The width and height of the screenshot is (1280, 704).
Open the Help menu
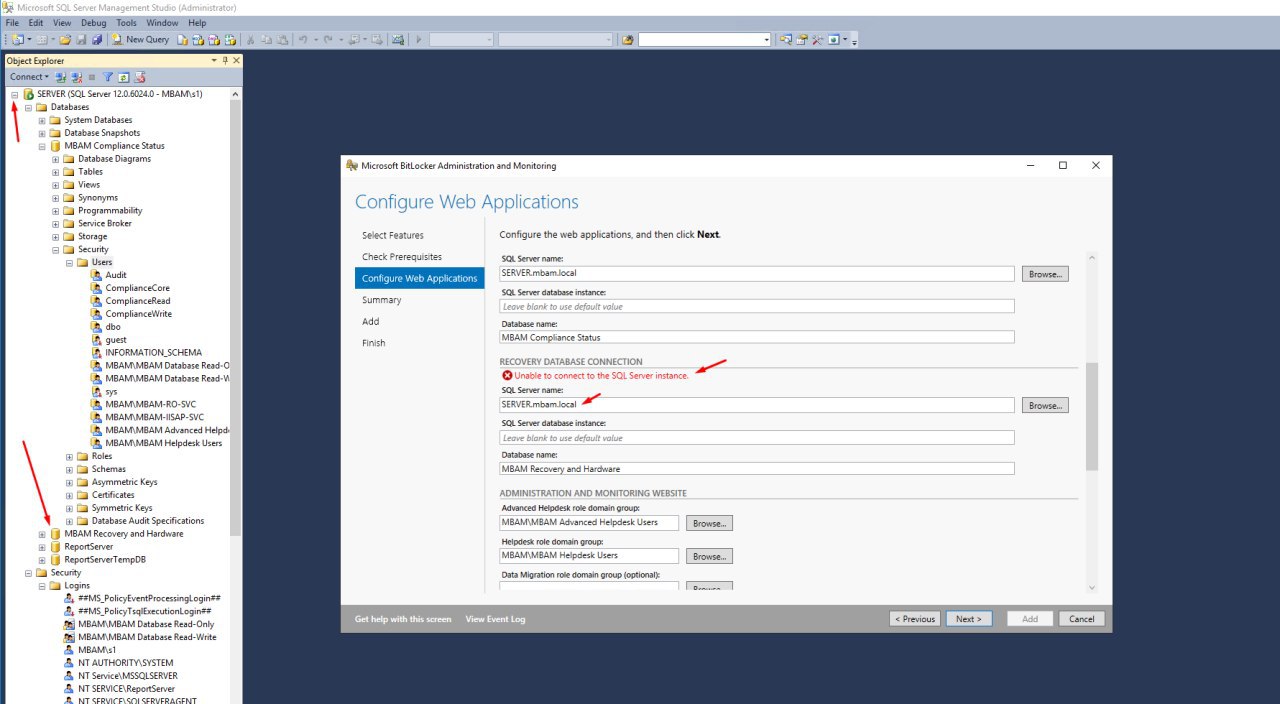(197, 22)
